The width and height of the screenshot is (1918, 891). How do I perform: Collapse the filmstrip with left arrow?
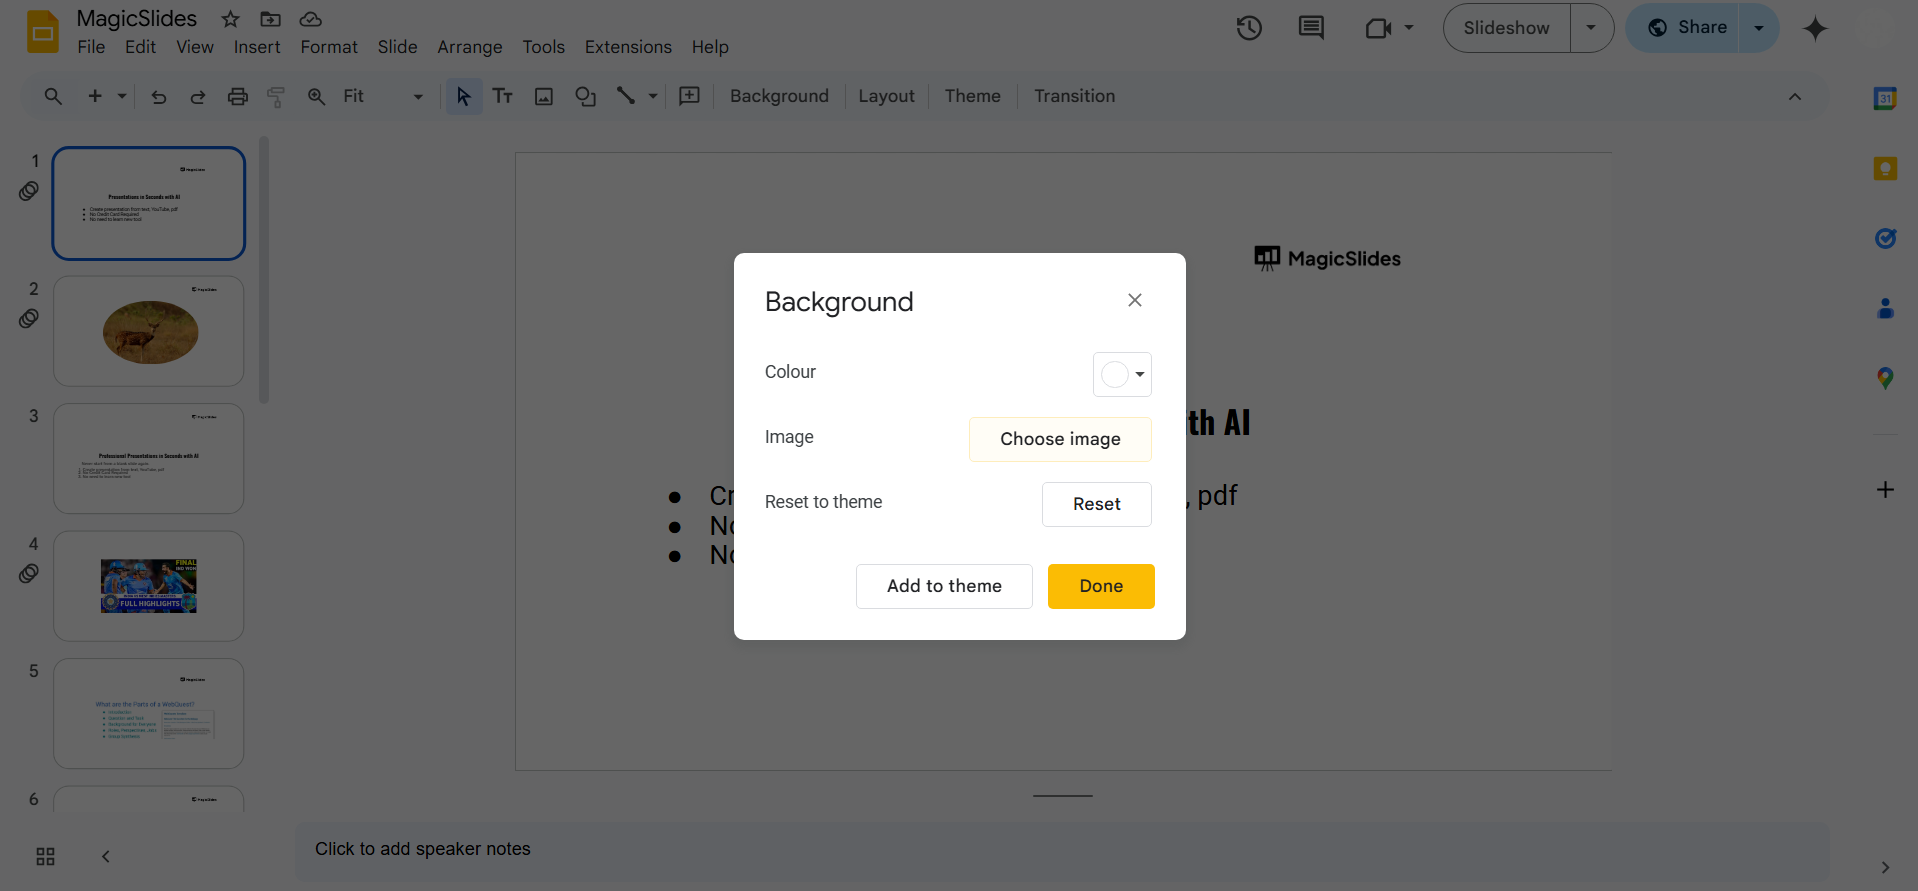coord(106,856)
